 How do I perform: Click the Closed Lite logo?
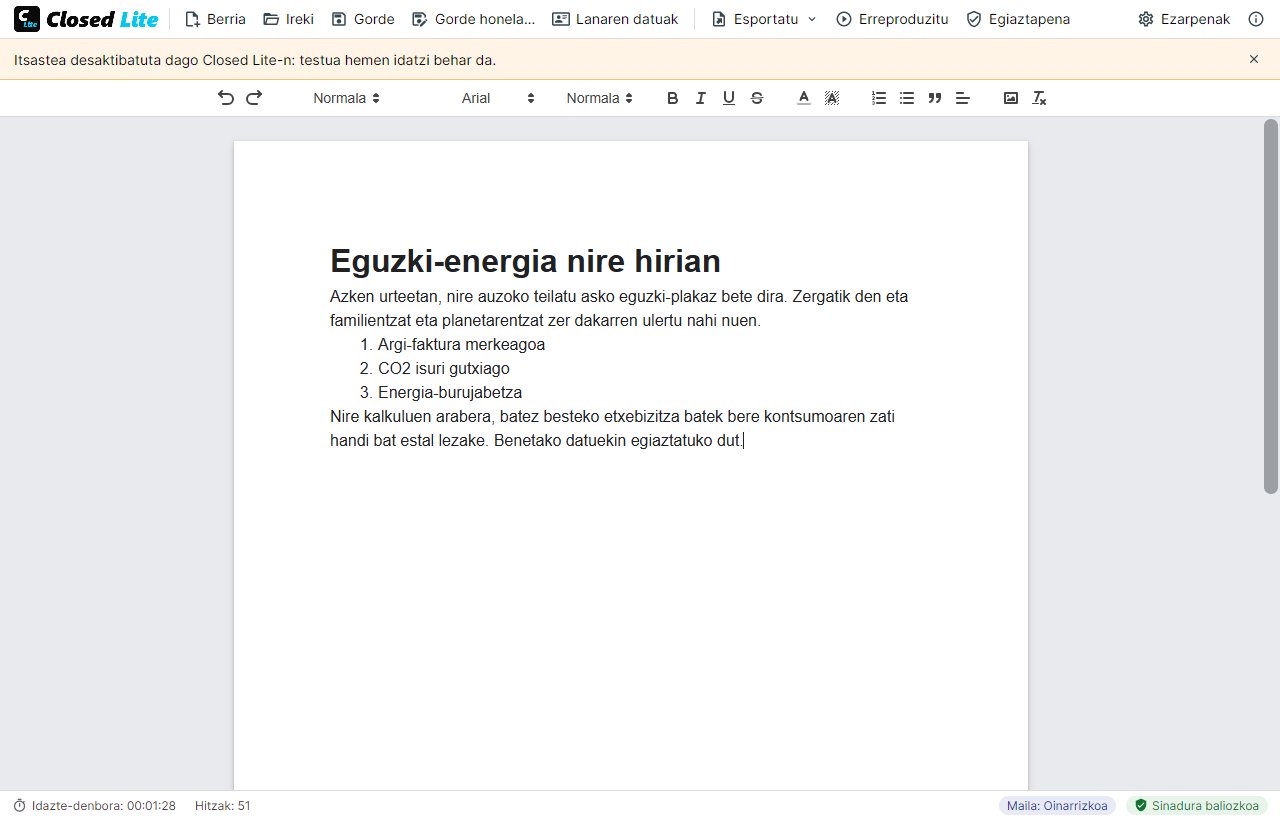[86, 19]
